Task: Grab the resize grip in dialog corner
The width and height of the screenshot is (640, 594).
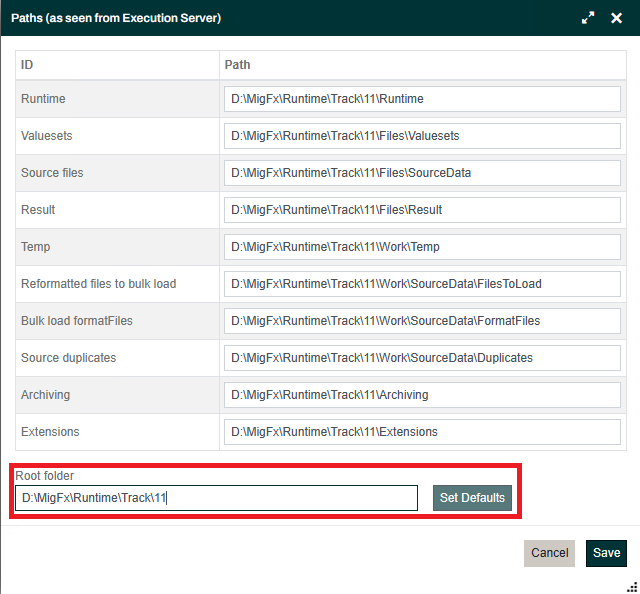Action: pos(632,587)
